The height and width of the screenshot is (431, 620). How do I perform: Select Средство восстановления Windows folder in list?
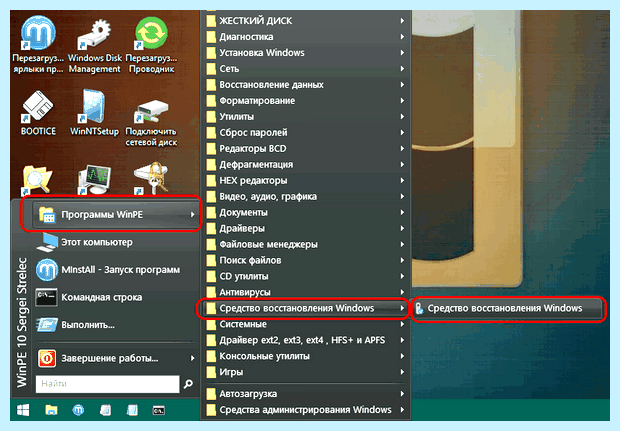pos(306,308)
